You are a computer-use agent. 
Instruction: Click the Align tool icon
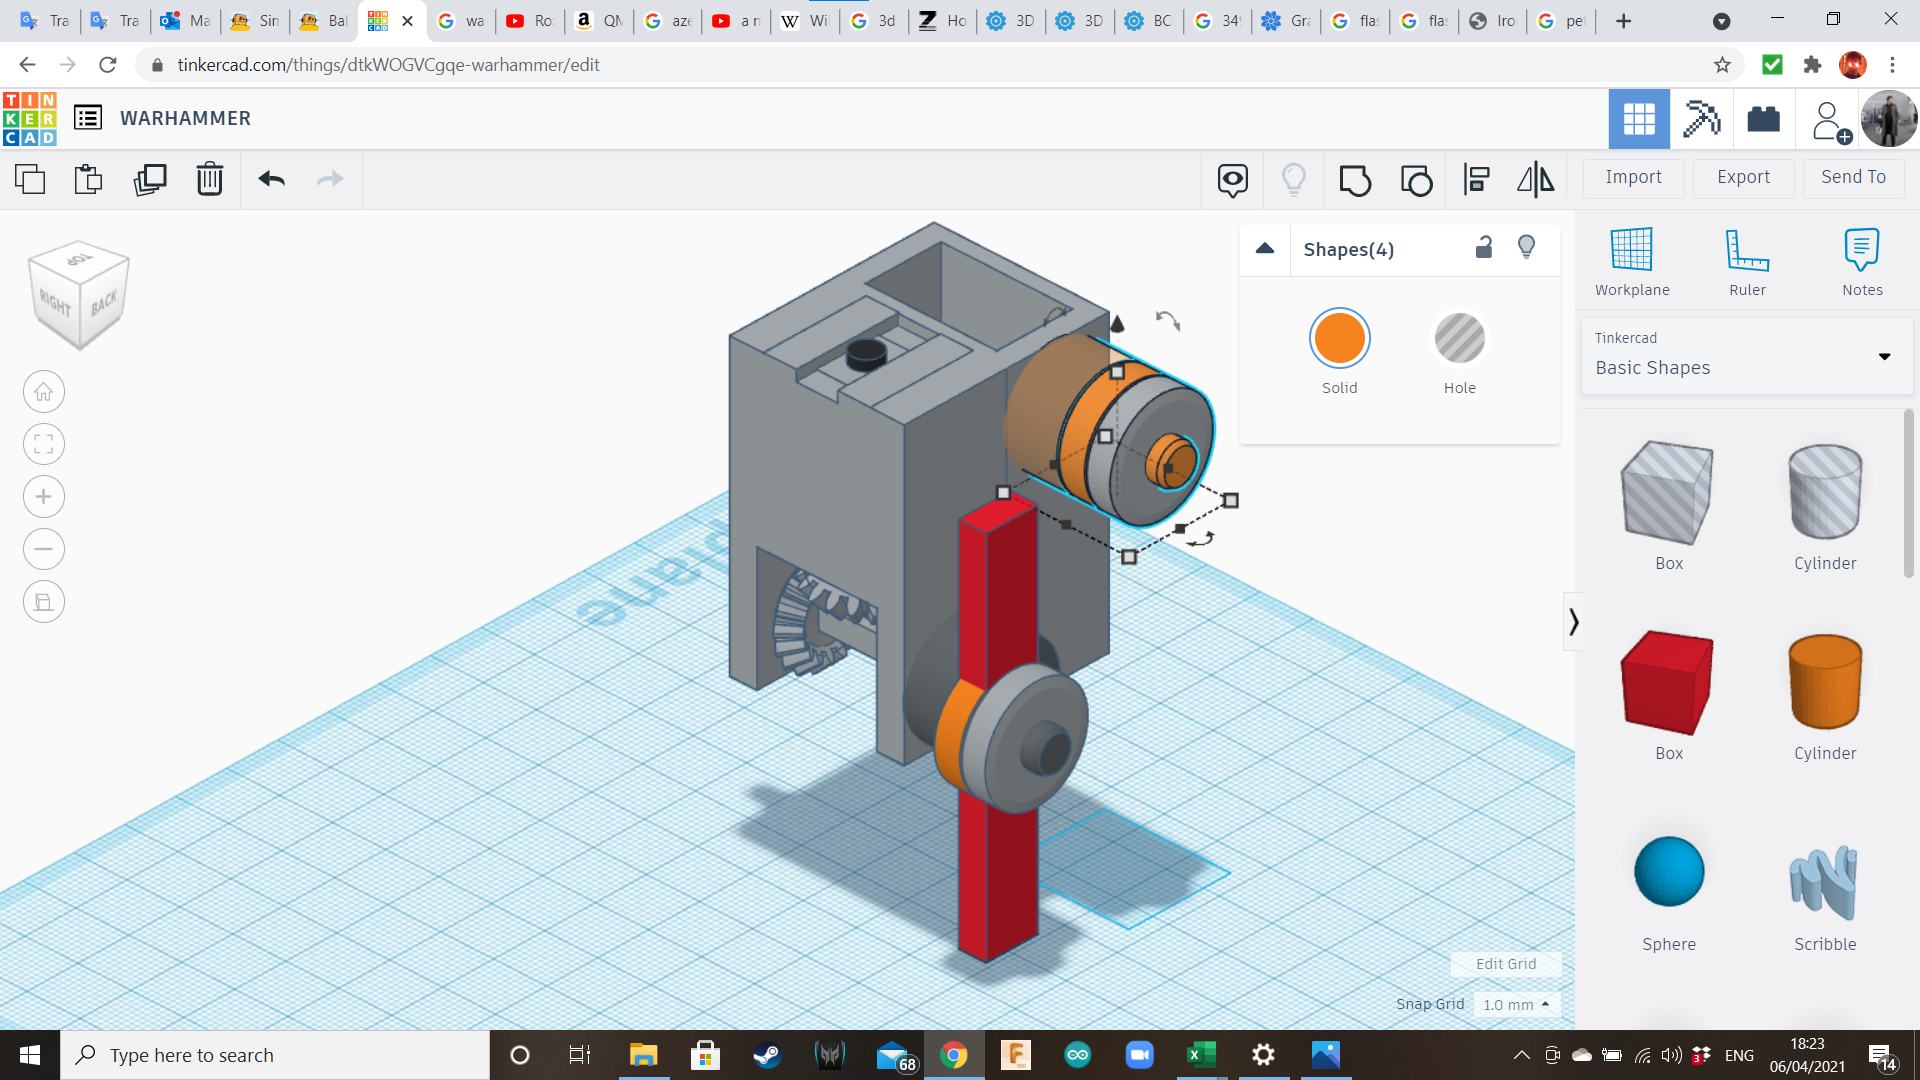1476,180
